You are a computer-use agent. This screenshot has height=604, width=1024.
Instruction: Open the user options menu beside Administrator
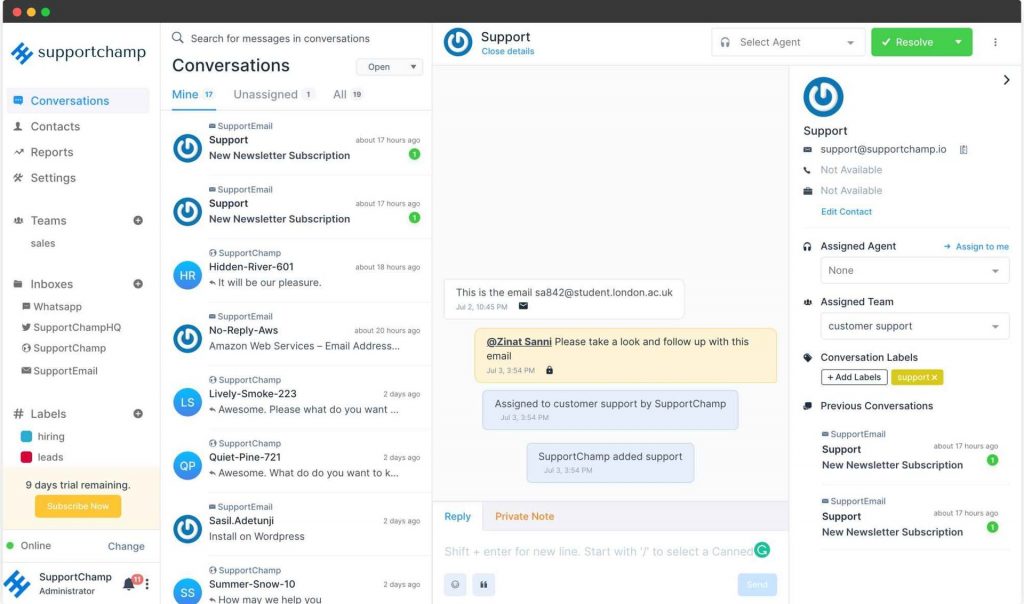click(x=147, y=584)
